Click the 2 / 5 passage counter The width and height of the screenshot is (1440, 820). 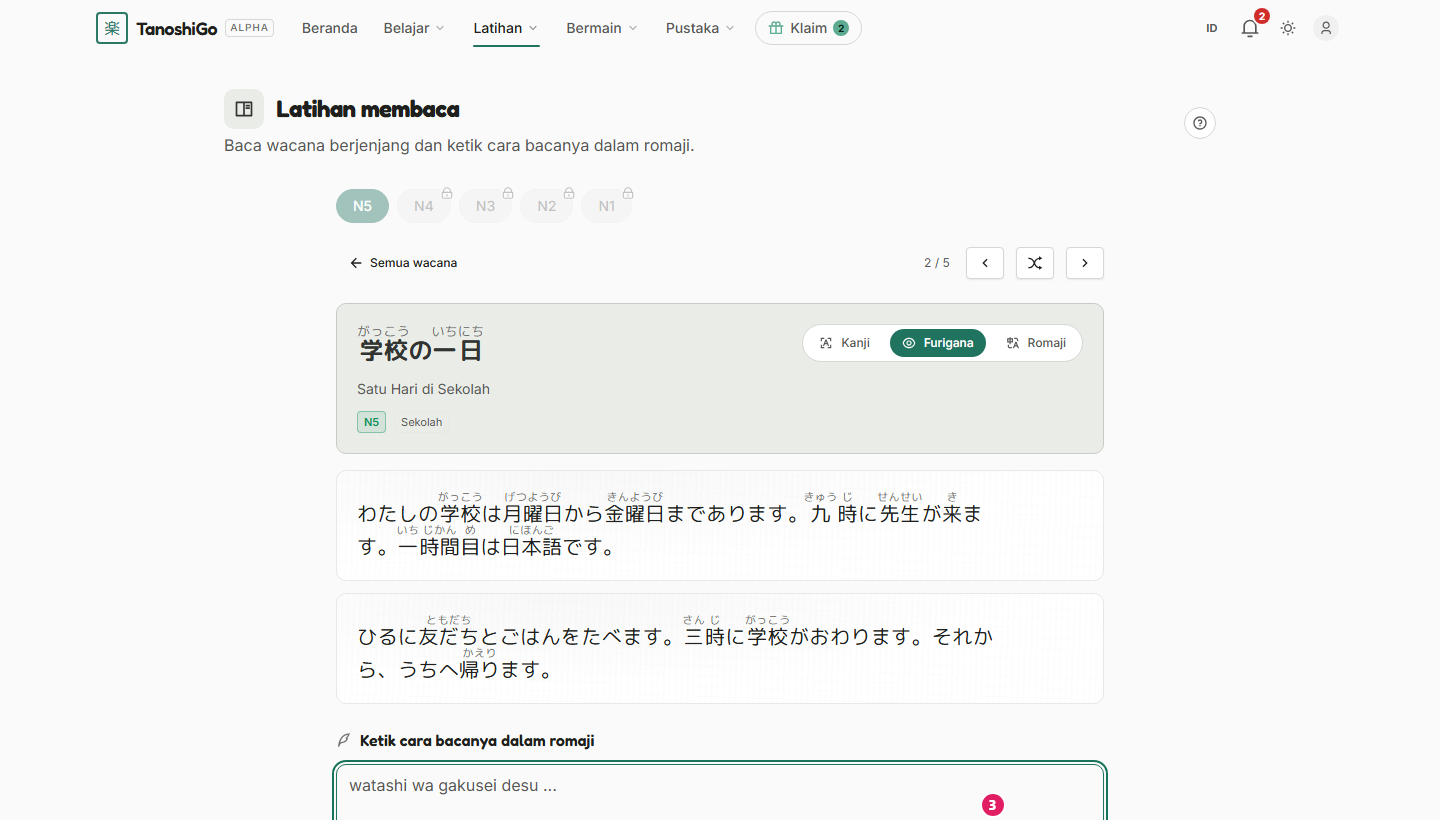pyautogui.click(x=937, y=263)
